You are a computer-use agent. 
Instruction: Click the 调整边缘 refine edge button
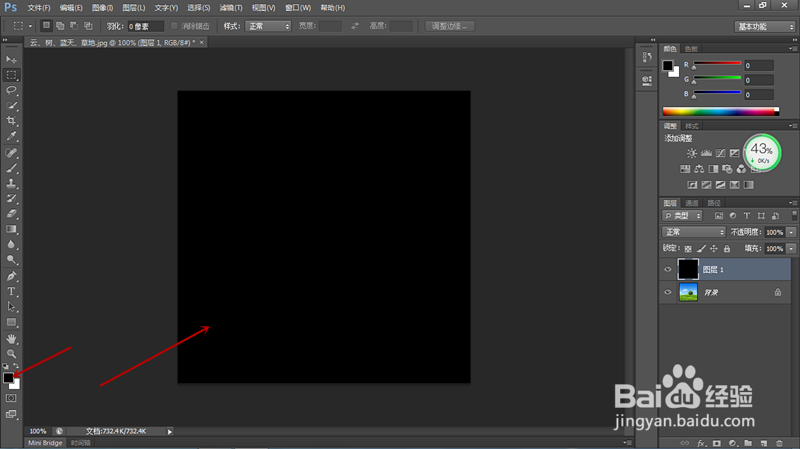(449, 26)
